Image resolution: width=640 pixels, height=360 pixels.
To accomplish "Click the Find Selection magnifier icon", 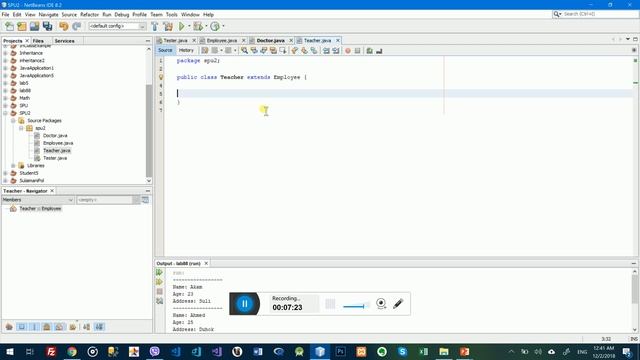I will [x=244, y=51].
